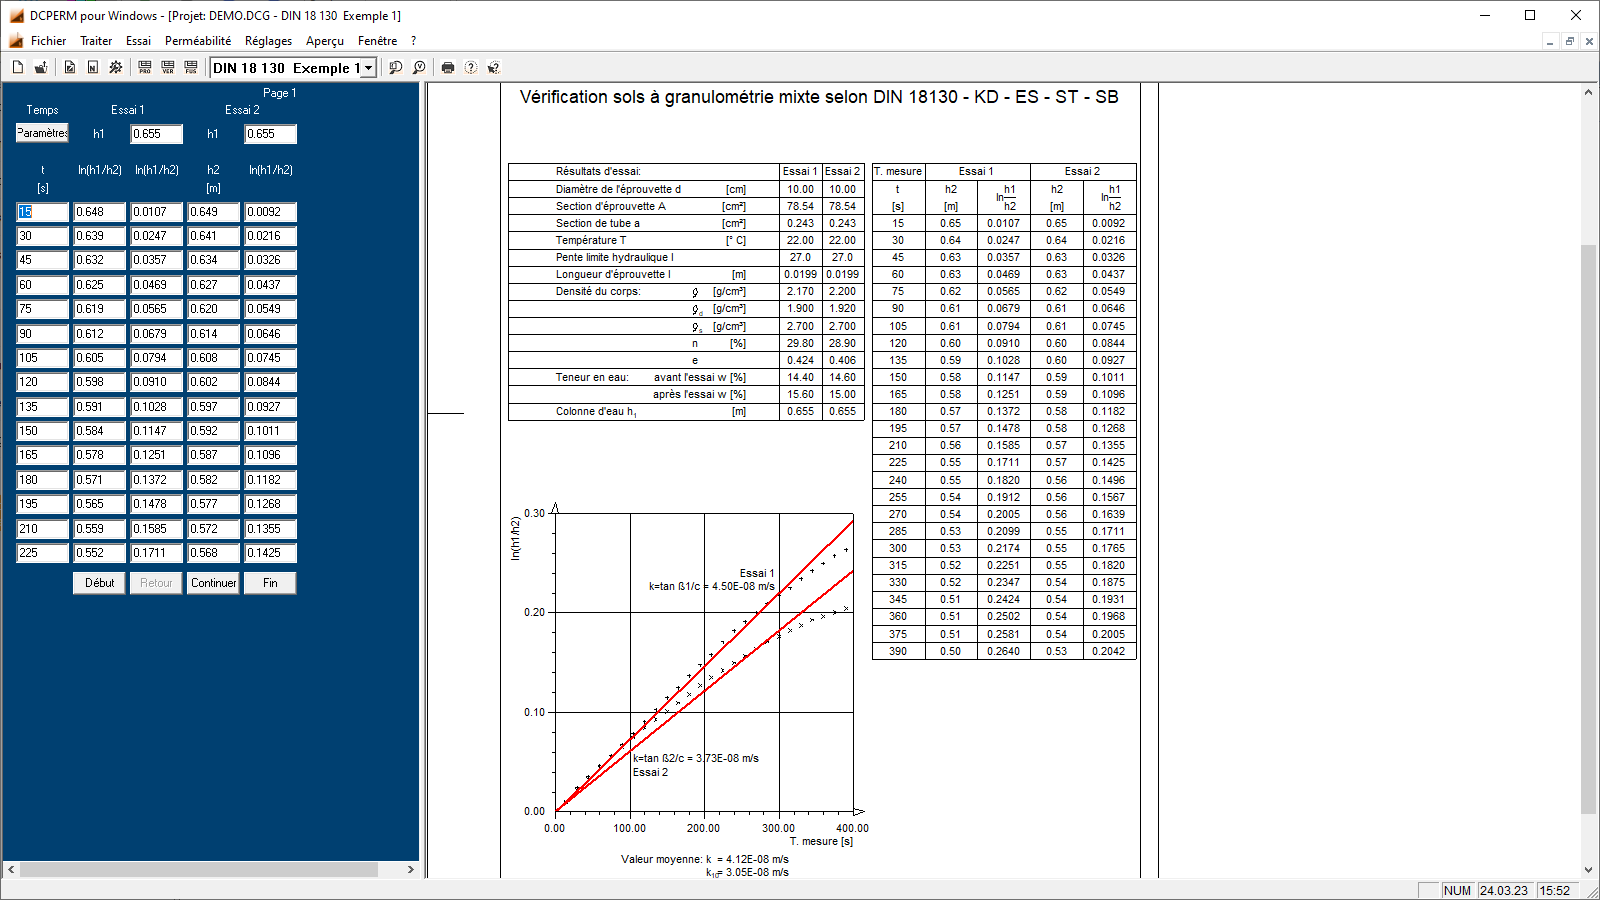Restore the inner document window

coord(1570,41)
